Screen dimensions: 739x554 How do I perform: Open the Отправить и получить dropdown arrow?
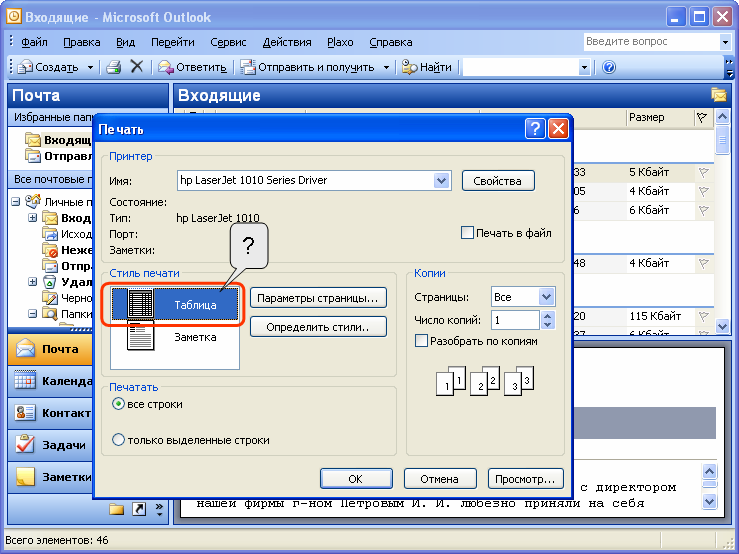point(386,67)
